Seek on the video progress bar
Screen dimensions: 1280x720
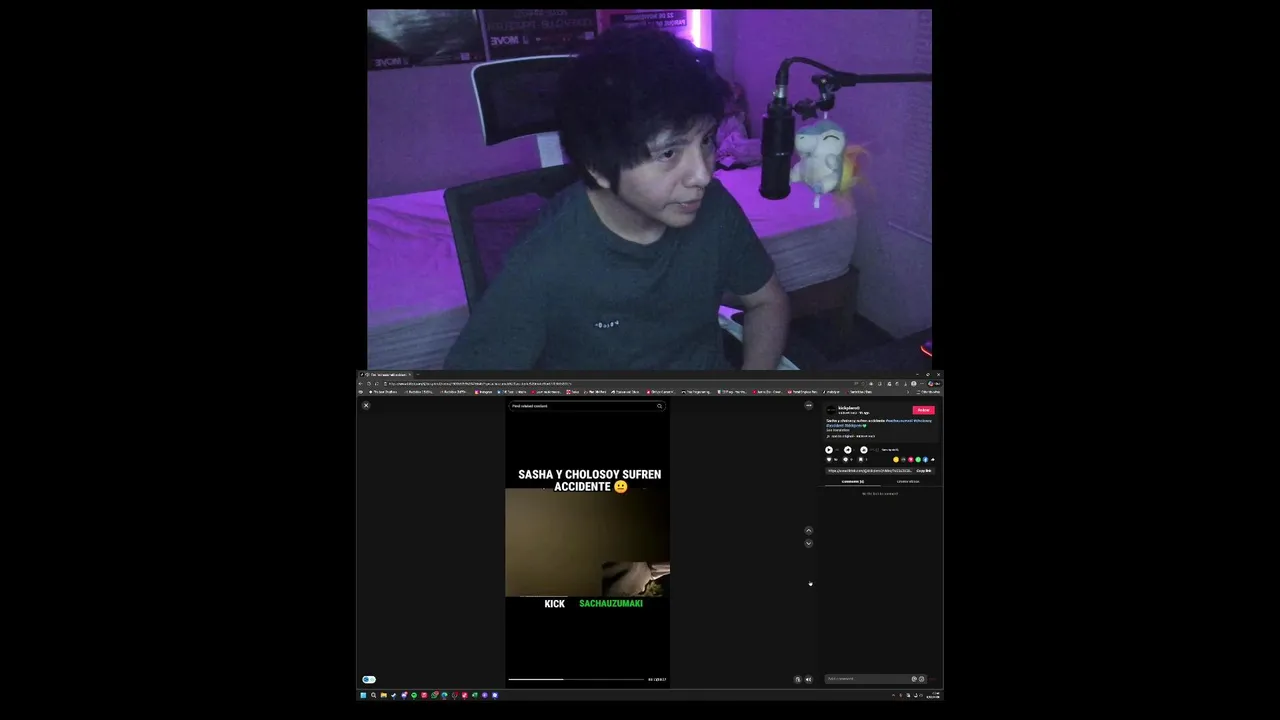(x=576, y=679)
